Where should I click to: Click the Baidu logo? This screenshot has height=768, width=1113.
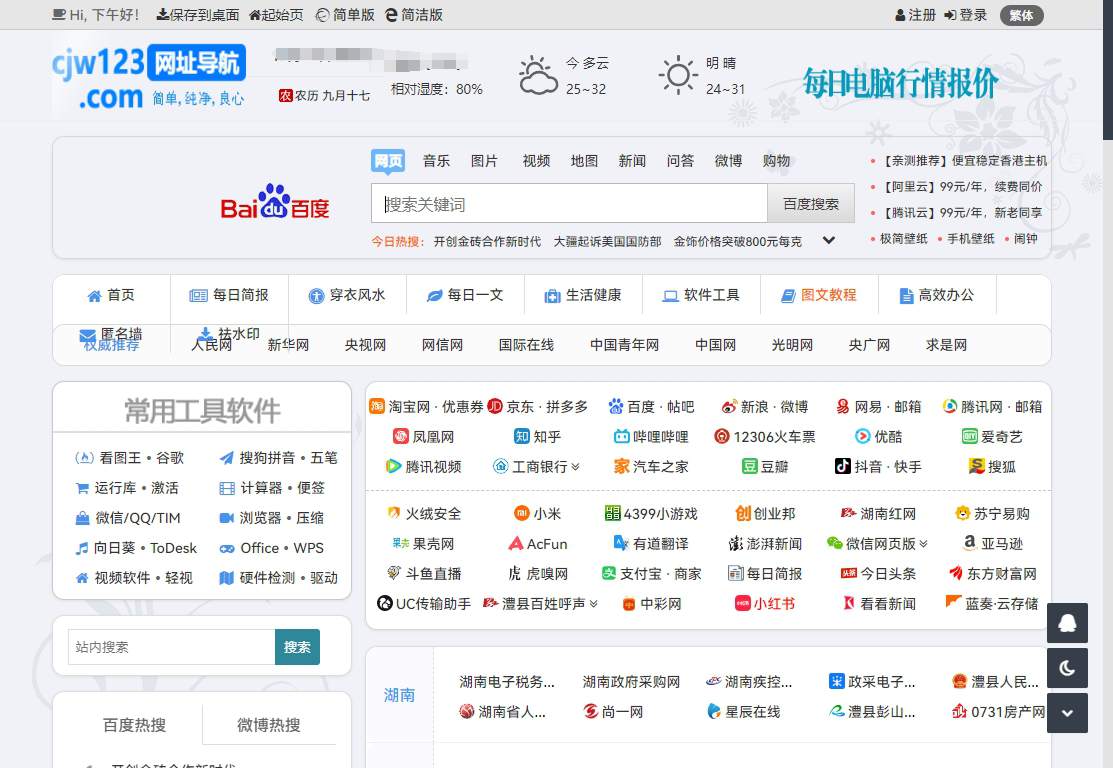pyautogui.click(x=275, y=202)
